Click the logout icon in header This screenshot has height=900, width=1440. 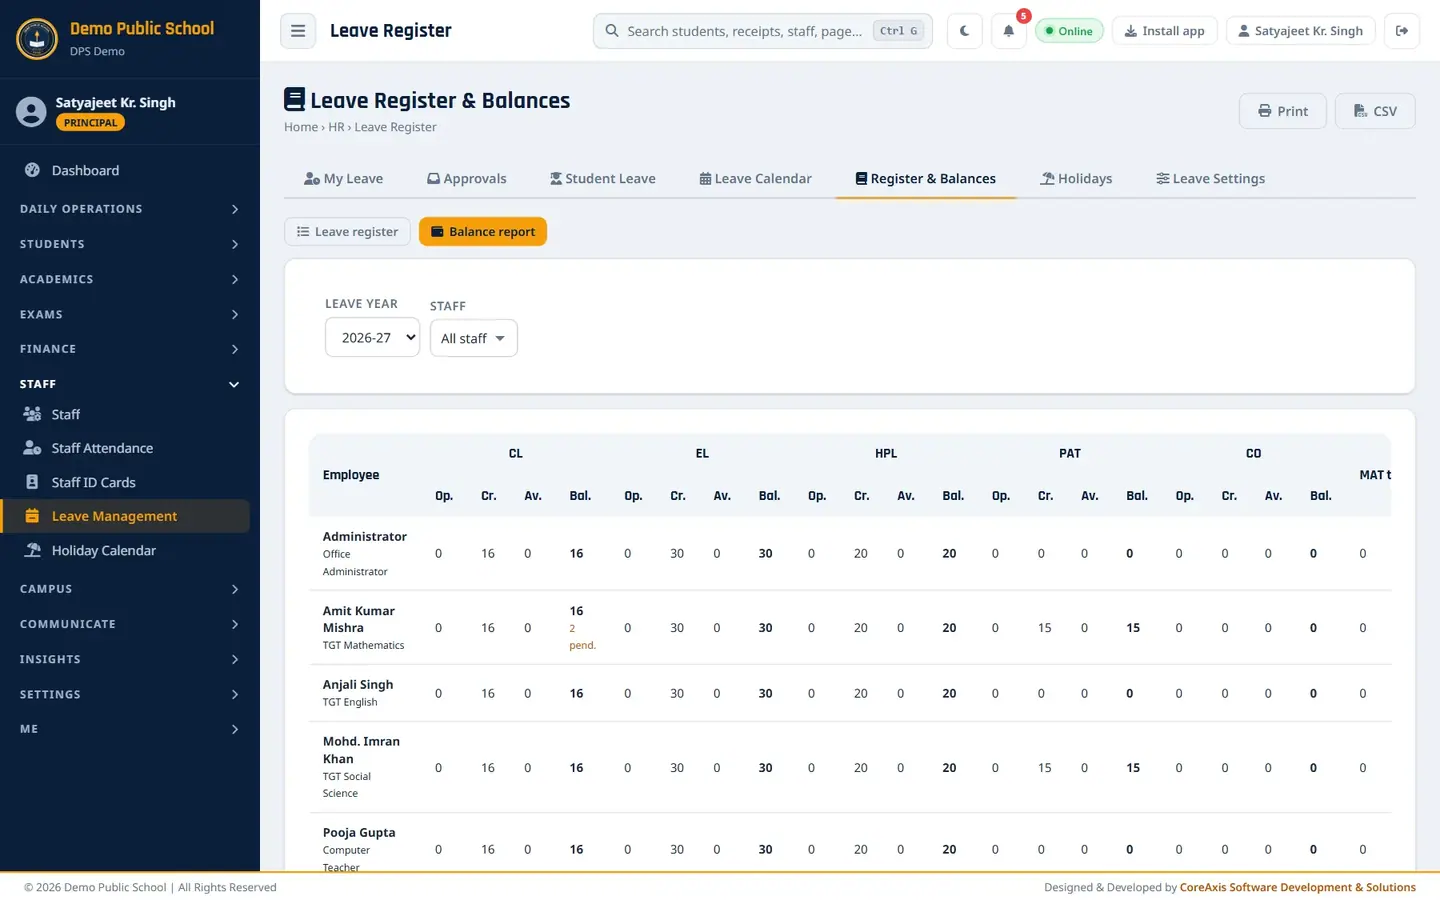coord(1402,31)
